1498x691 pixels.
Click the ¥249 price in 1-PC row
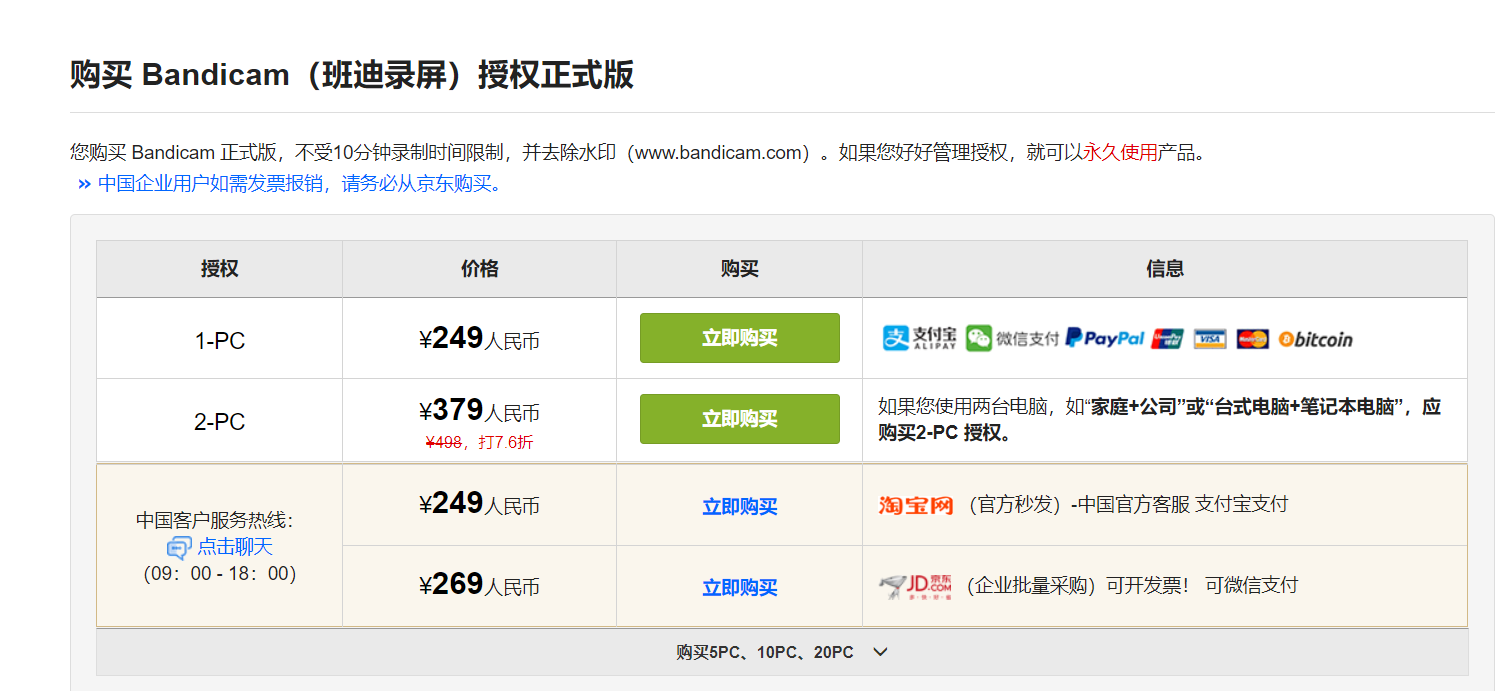[480, 339]
